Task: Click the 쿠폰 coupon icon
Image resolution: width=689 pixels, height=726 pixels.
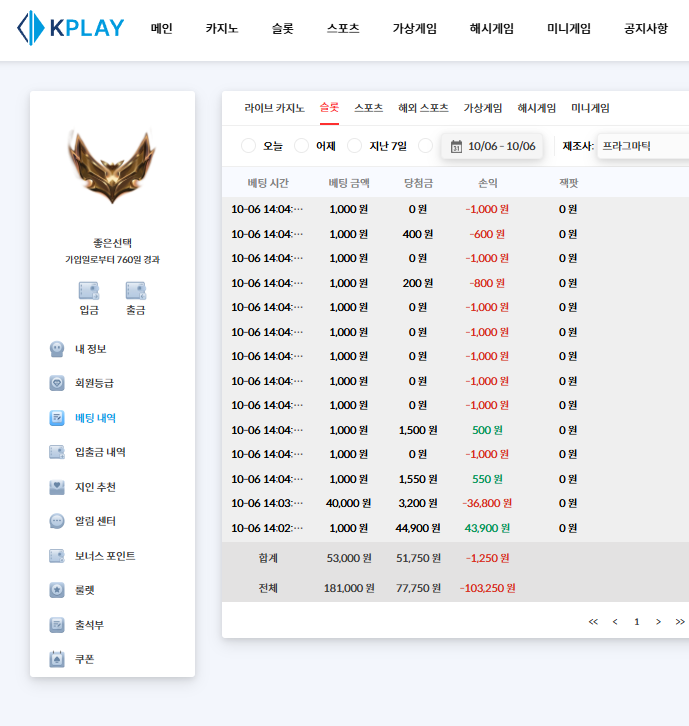Action: (57, 659)
